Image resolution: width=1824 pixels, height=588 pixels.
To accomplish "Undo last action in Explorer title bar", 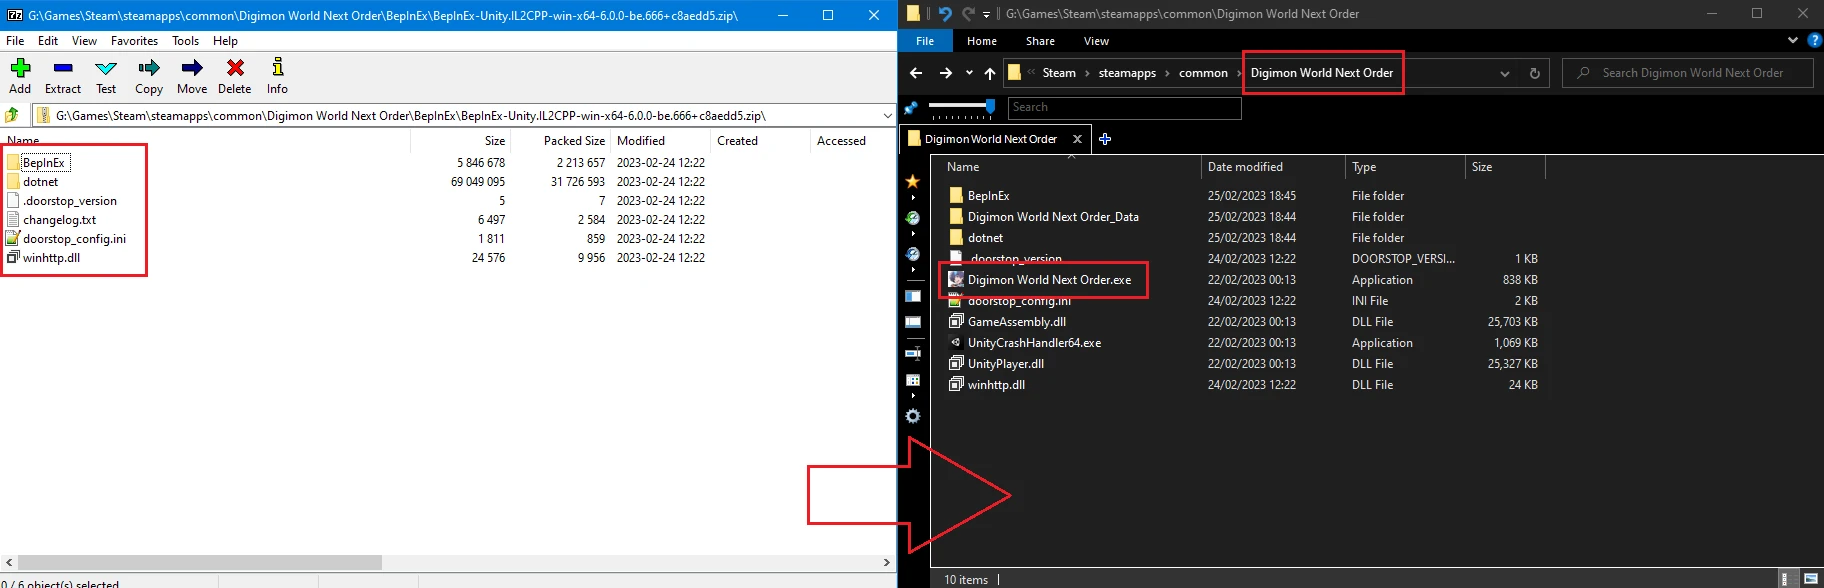I will click(944, 14).
